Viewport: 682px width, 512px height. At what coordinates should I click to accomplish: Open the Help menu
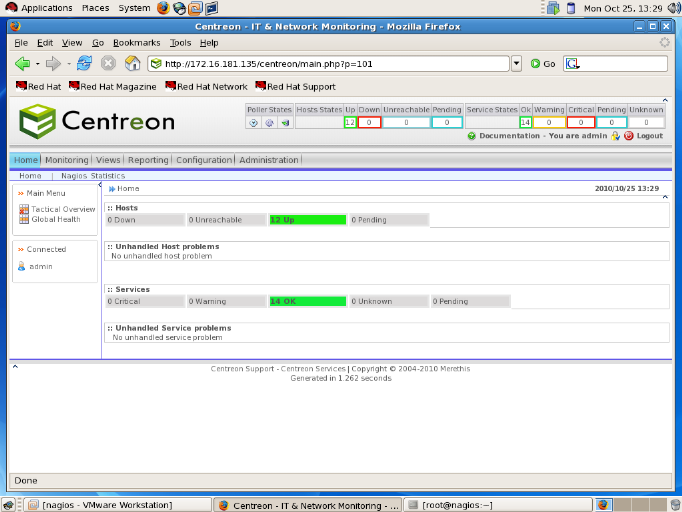pos(209,43)
